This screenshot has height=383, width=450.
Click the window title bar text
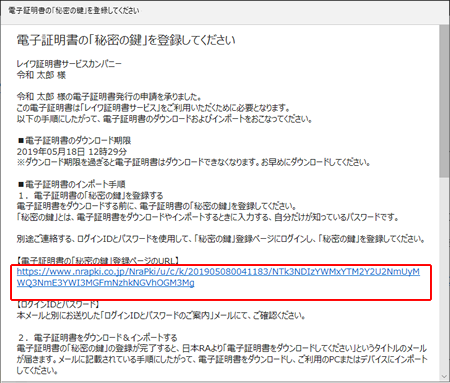pos(74,10)
